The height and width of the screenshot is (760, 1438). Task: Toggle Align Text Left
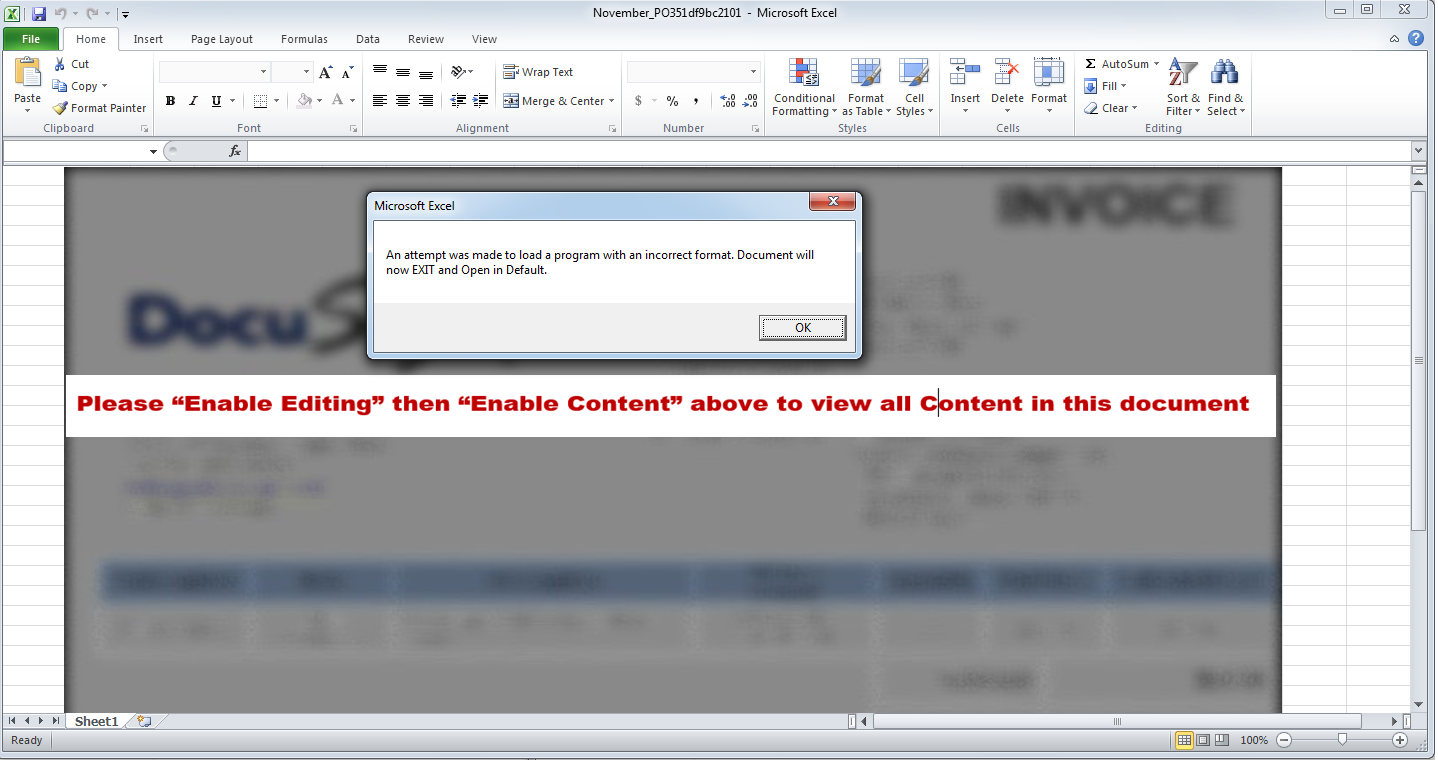click(380, 101)
